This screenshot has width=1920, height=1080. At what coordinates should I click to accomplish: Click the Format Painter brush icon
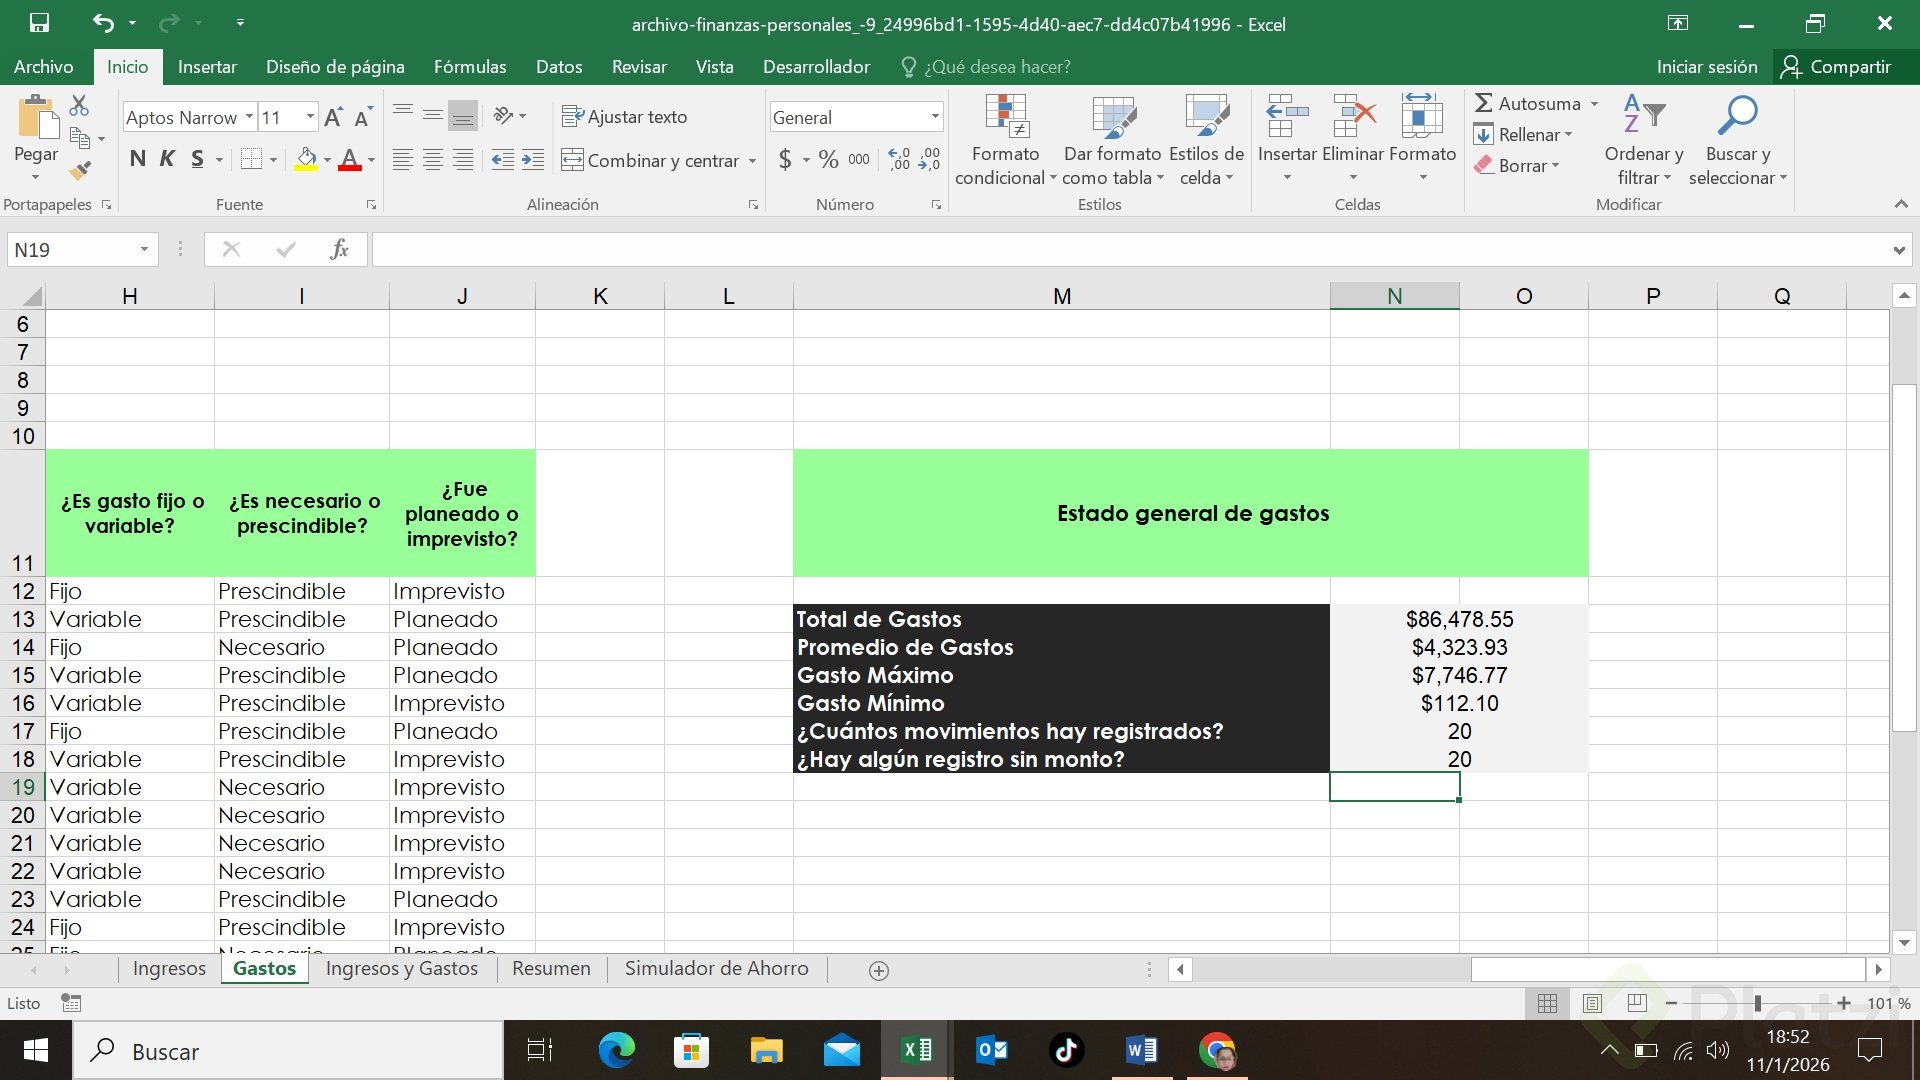80,172
